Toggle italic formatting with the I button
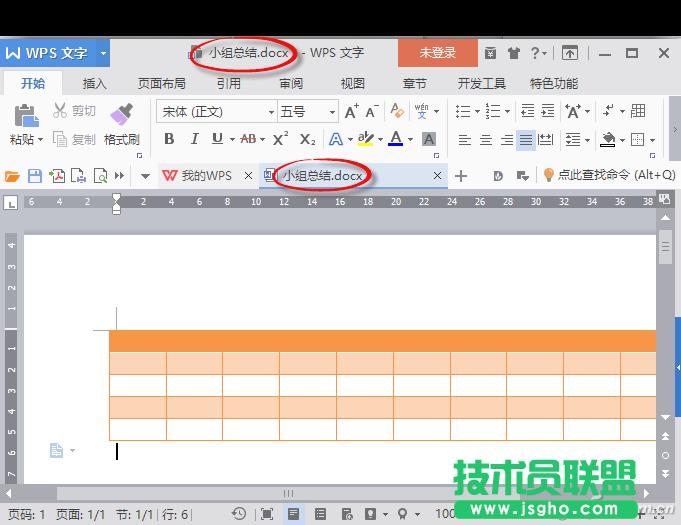 pyautogui.click(x=193, y=139)
